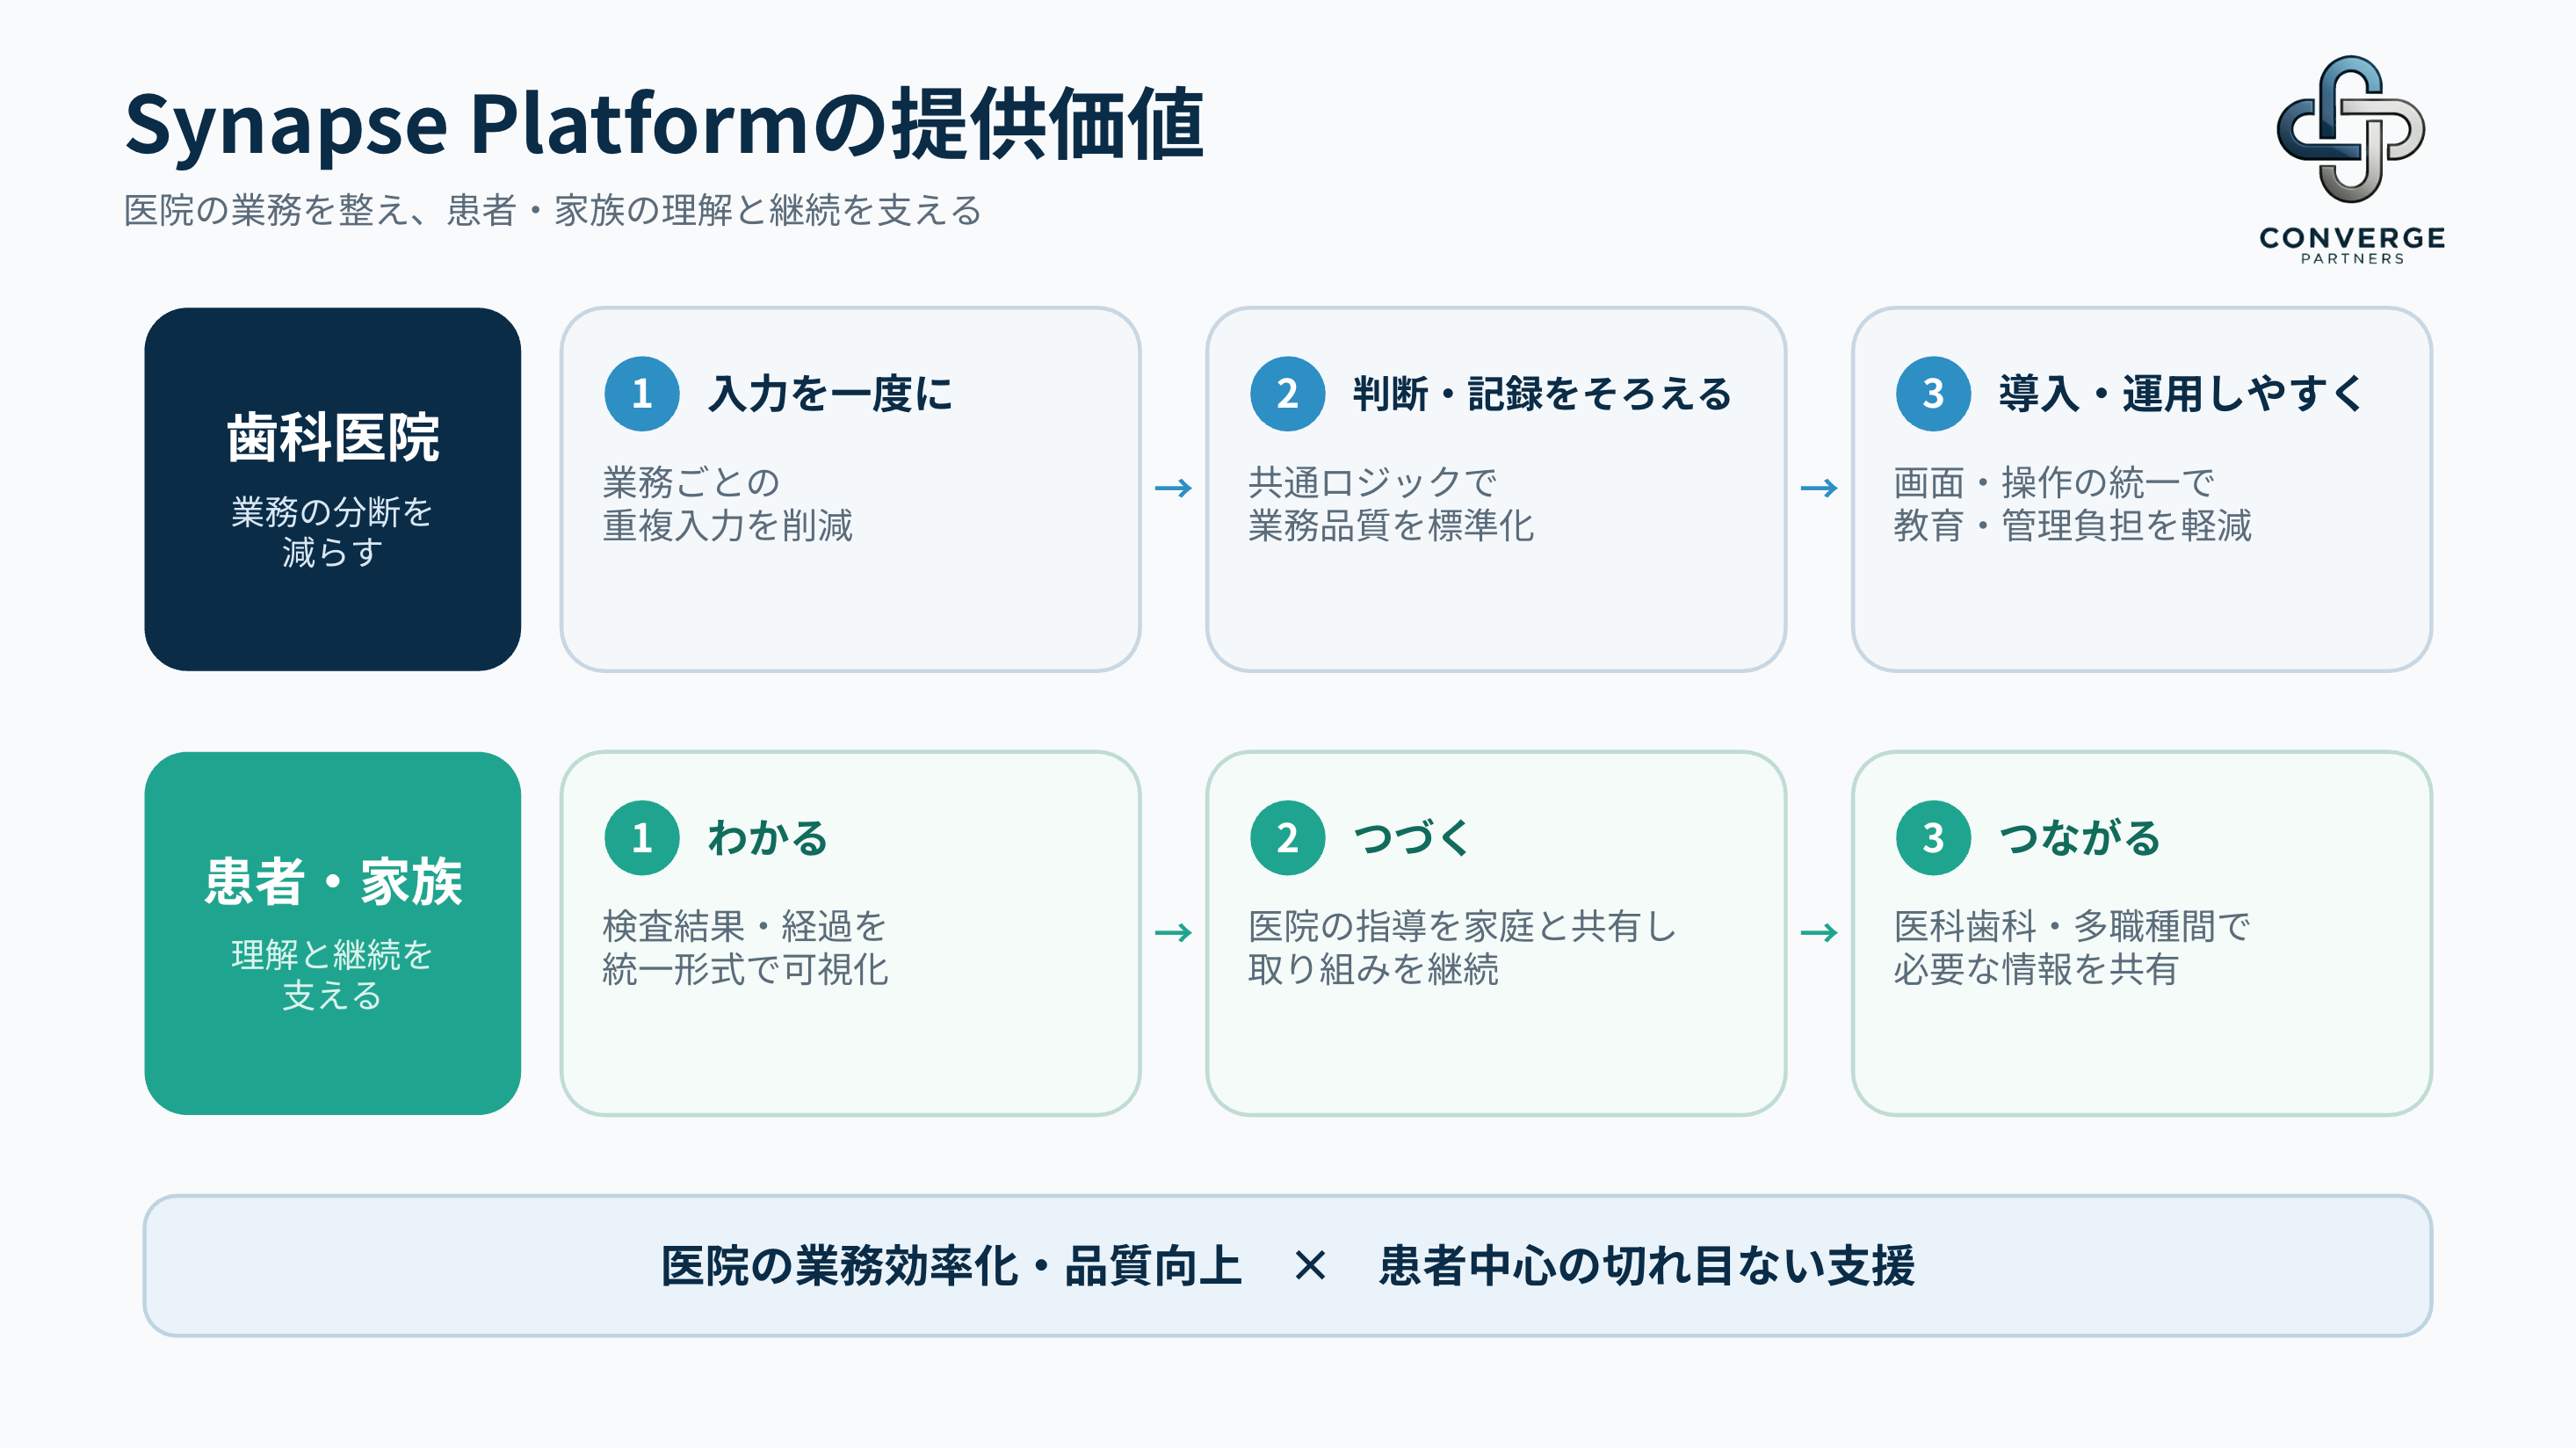Image resolution: width=2576 pixels, height=1448 pixels.
Task: Click the 共通ロジックで業務品質を標準化 text
Action: 1390,504
